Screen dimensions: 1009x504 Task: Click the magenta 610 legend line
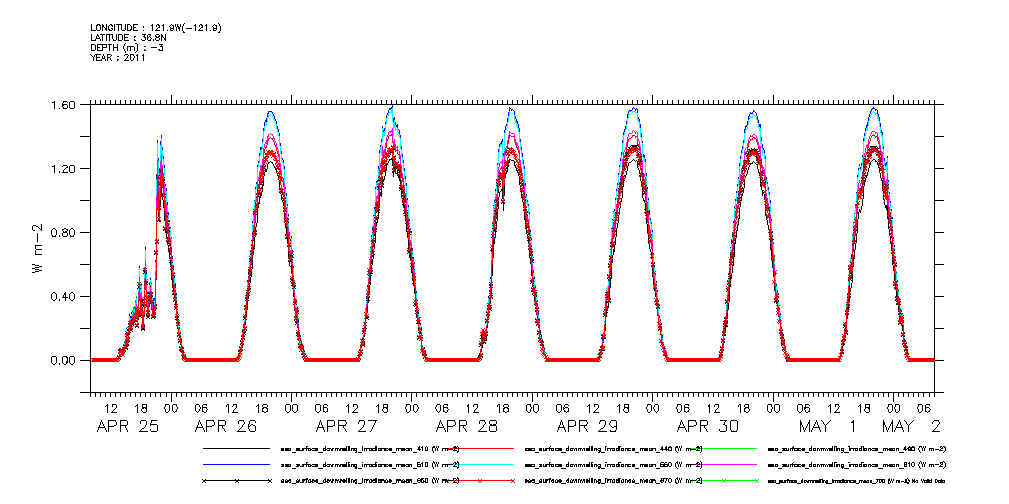725,464
